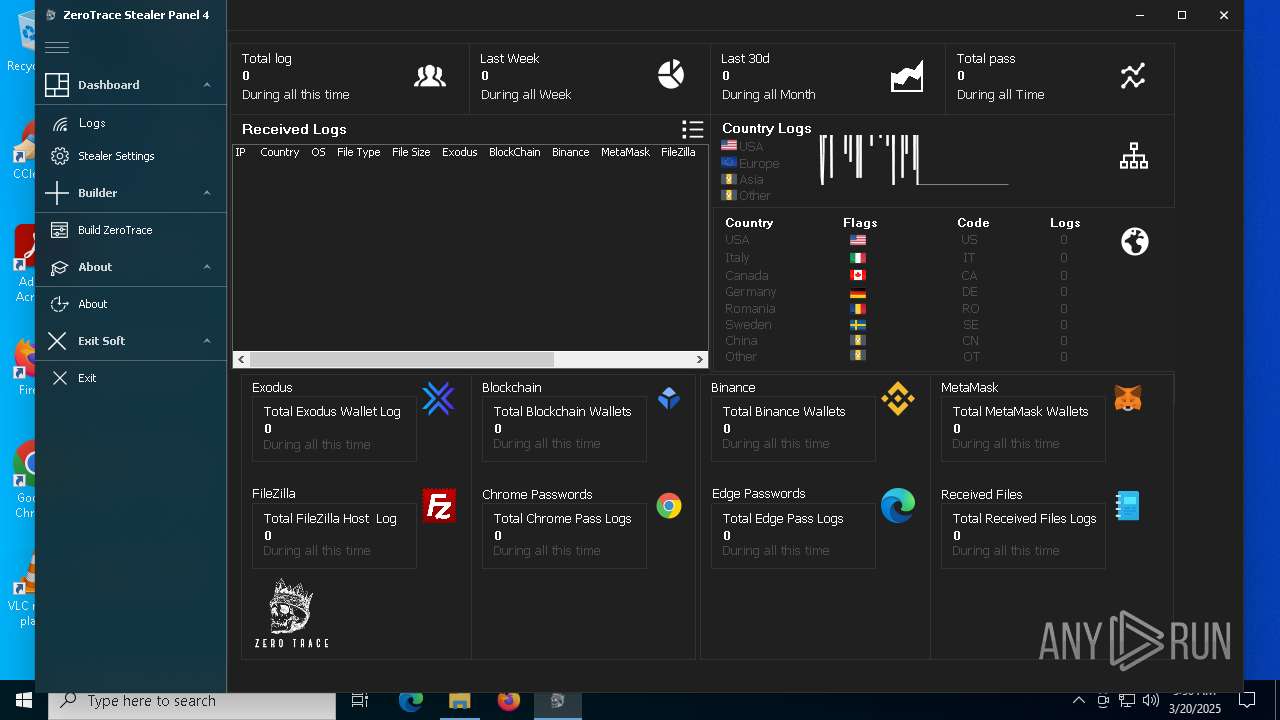
Task: Click the Windows Start button
Action: point(24,701)
